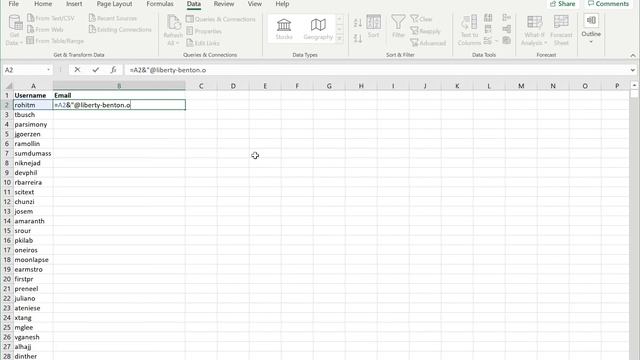Select cell containing 'vganesh'

tap(33, 337)
